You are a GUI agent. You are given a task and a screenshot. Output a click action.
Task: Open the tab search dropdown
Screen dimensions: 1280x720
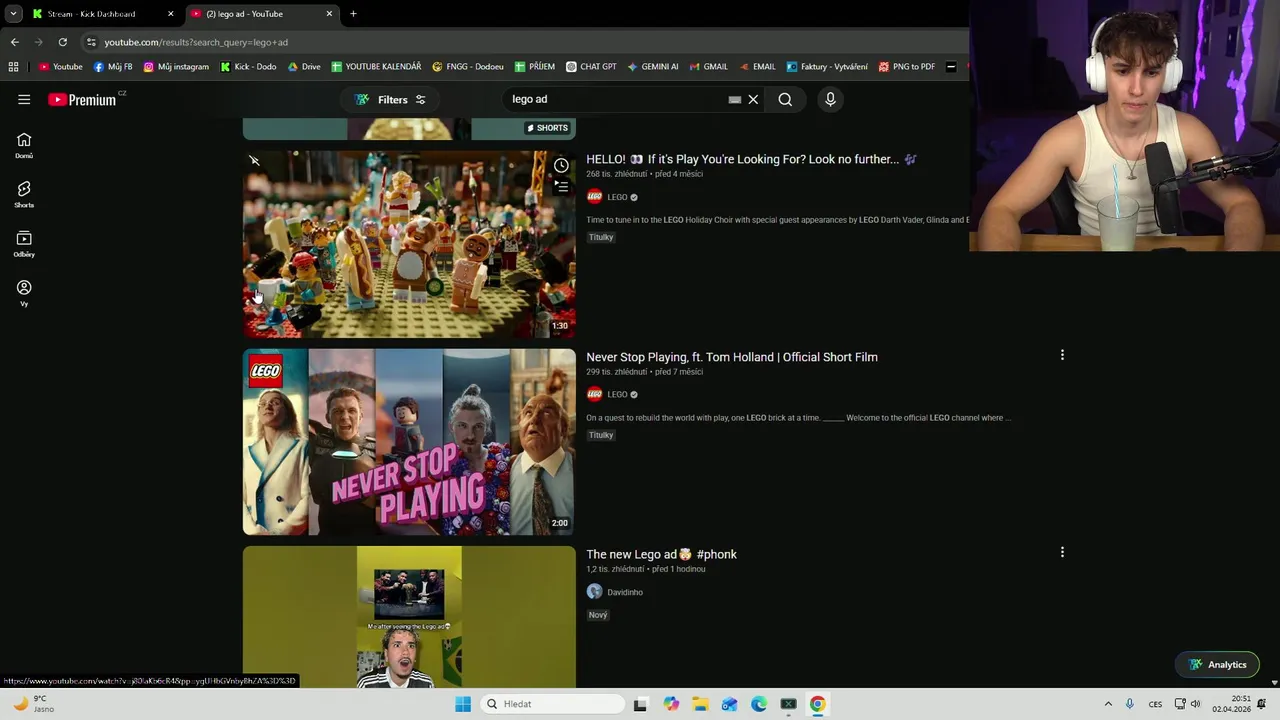pyautogui.click(x=13, y=14)
